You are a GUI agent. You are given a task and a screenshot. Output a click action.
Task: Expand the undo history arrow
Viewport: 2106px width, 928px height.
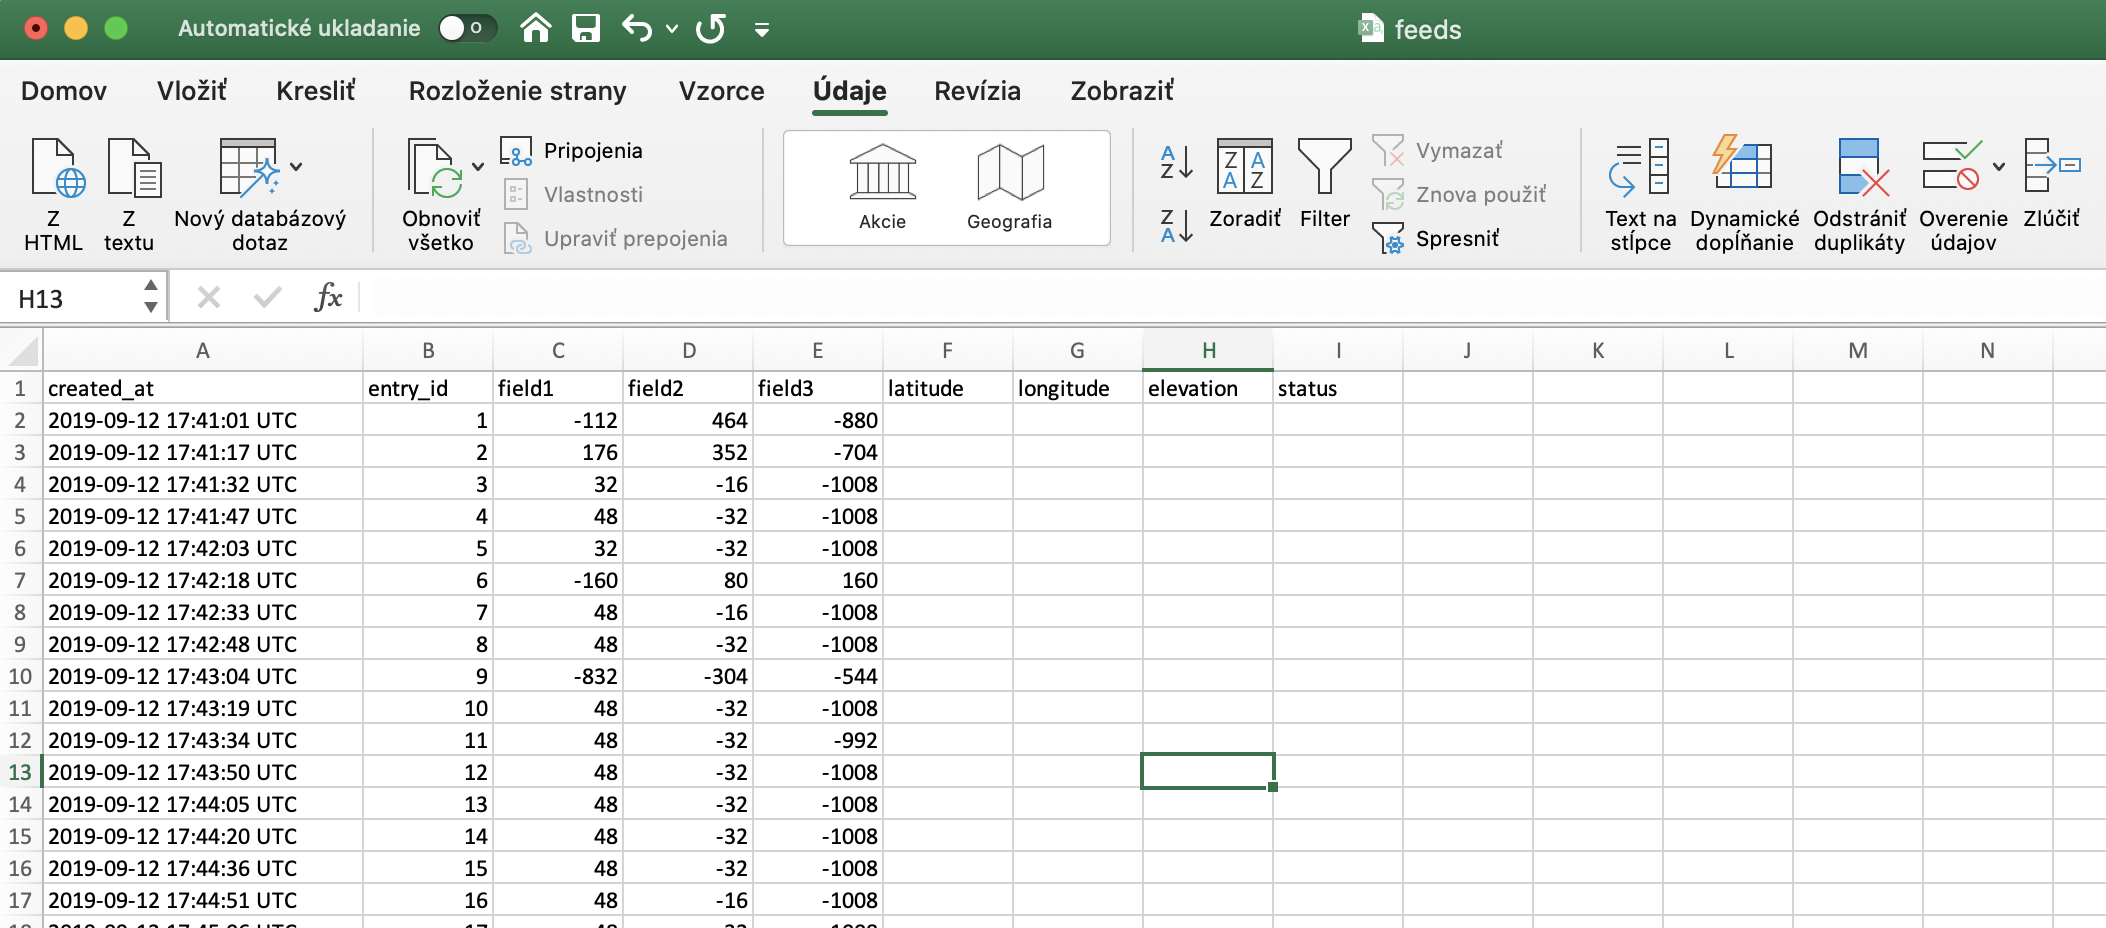[x=672, y=29]
